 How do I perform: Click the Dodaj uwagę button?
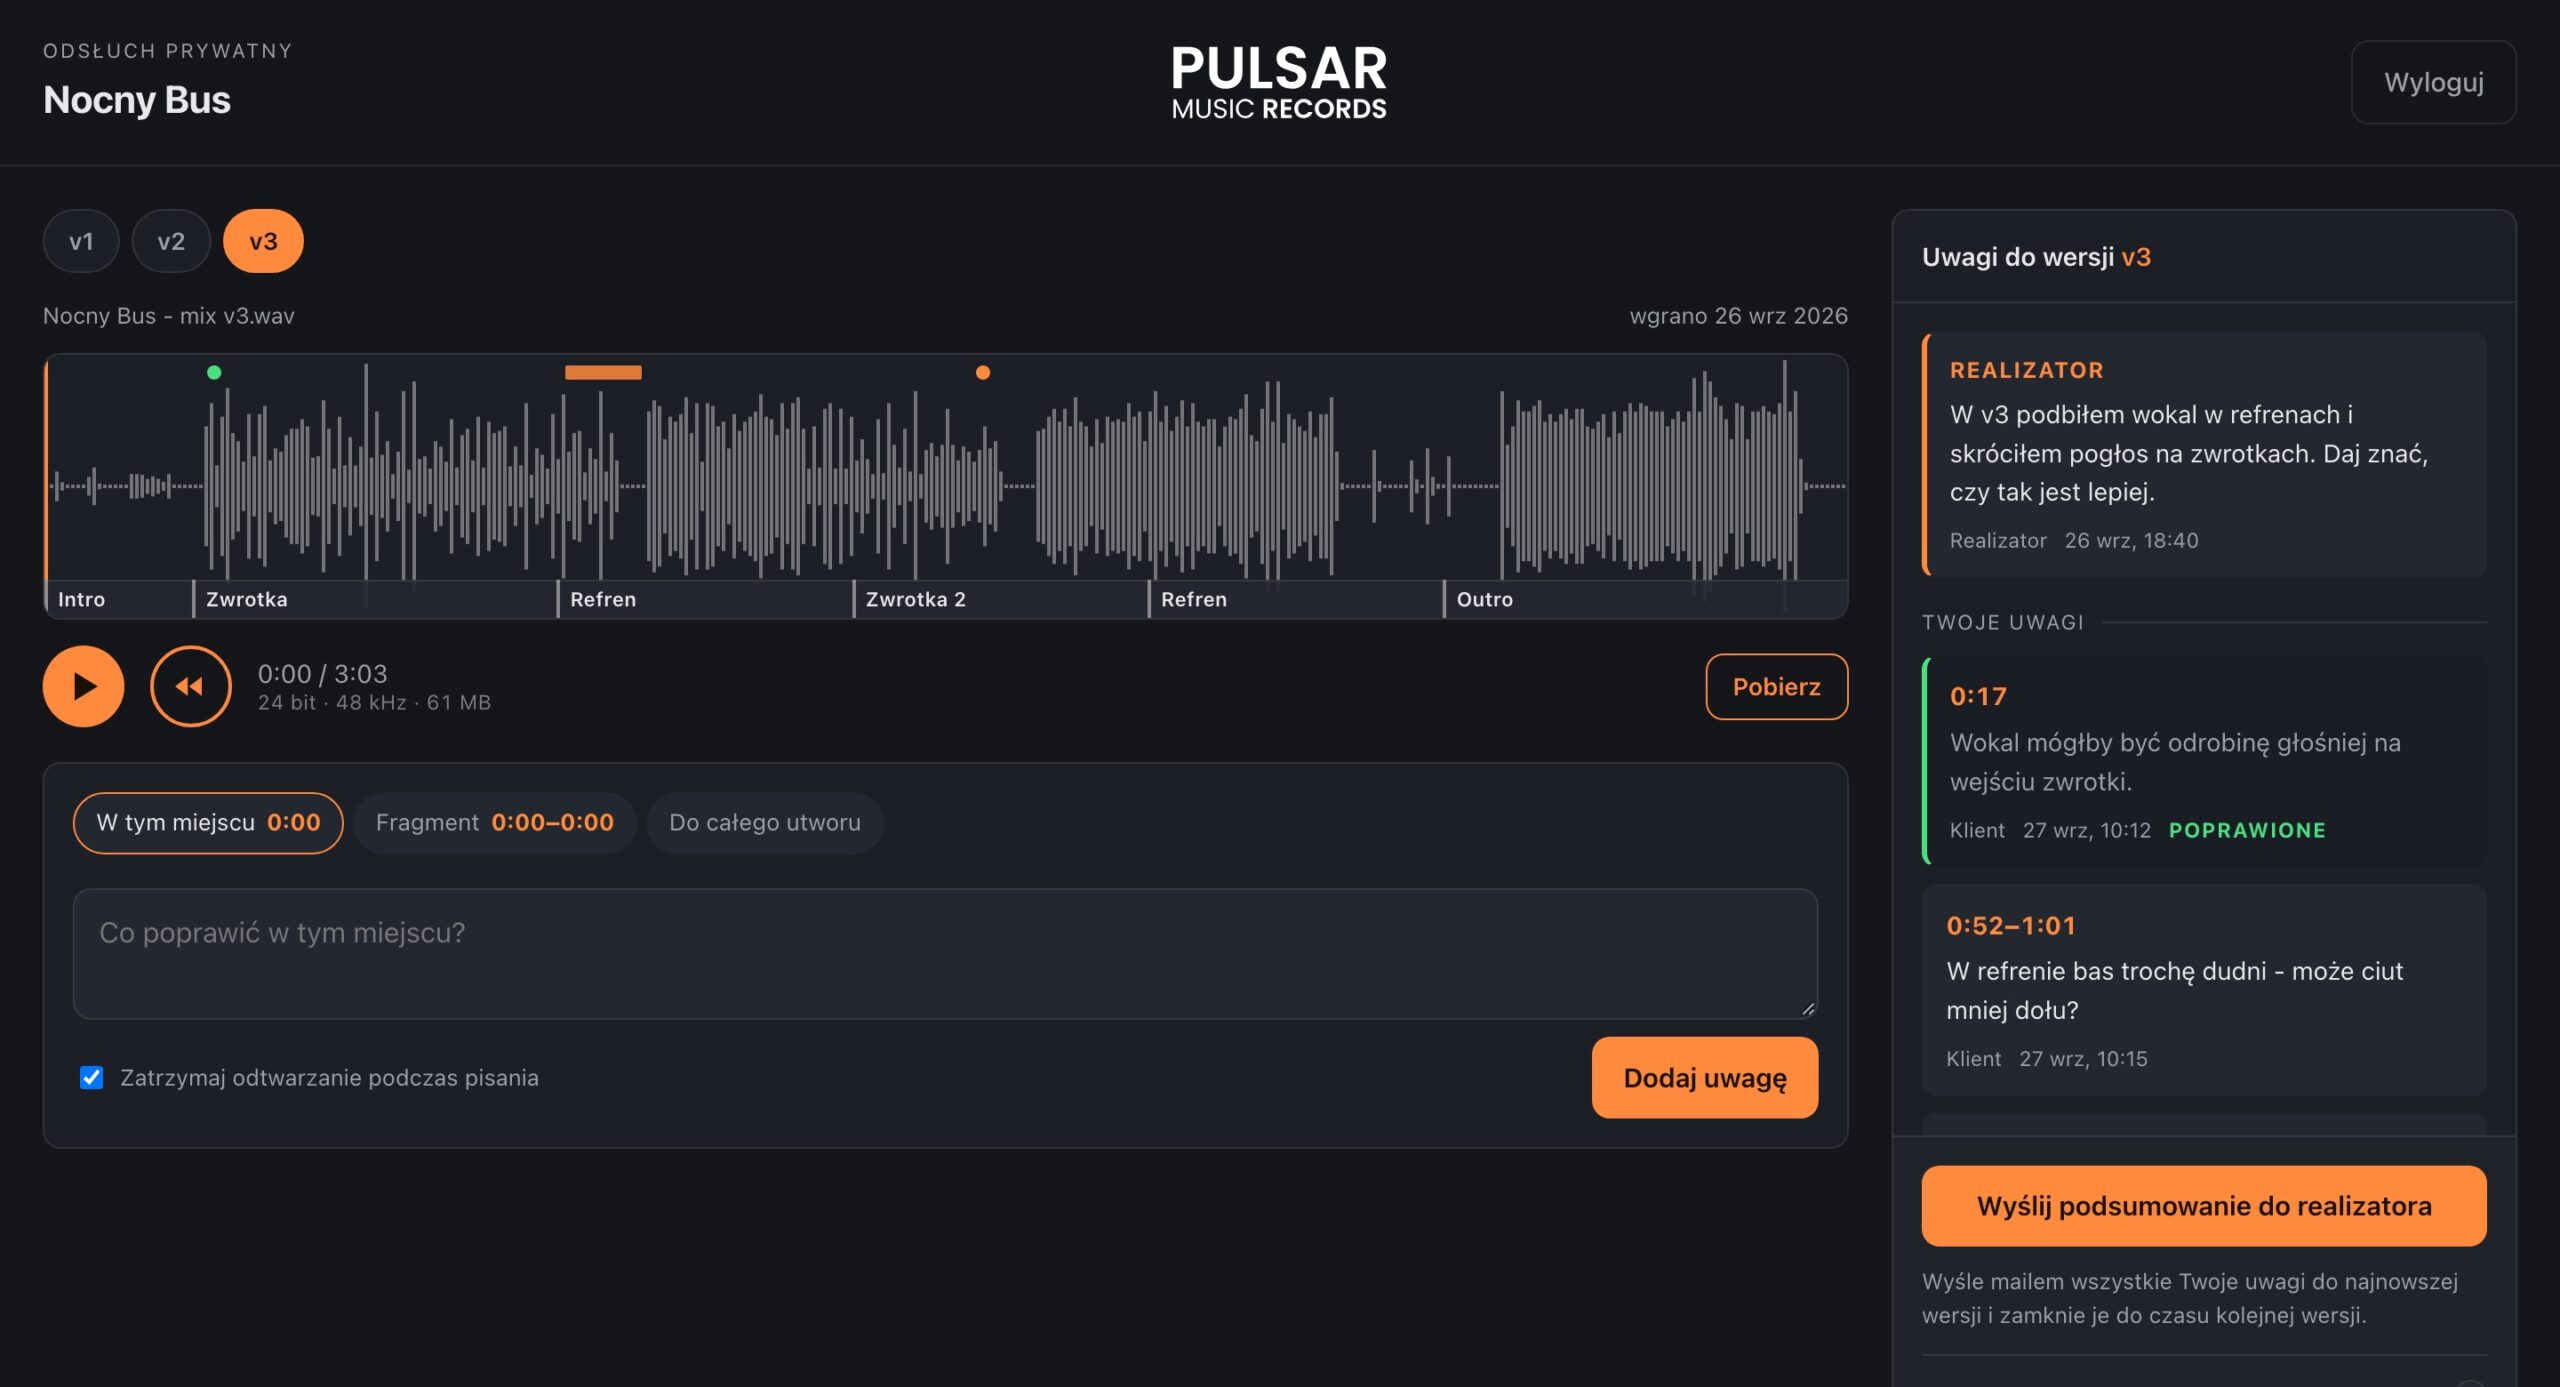1704,1078
